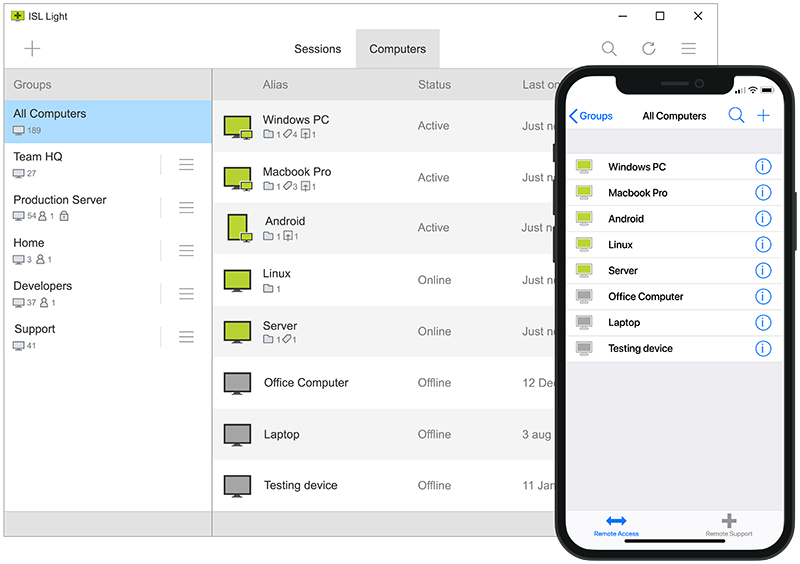Screen dimensions: 800x564
Task: Click the Macbook Pro monitor icon in desktop list
Action: 238,179
